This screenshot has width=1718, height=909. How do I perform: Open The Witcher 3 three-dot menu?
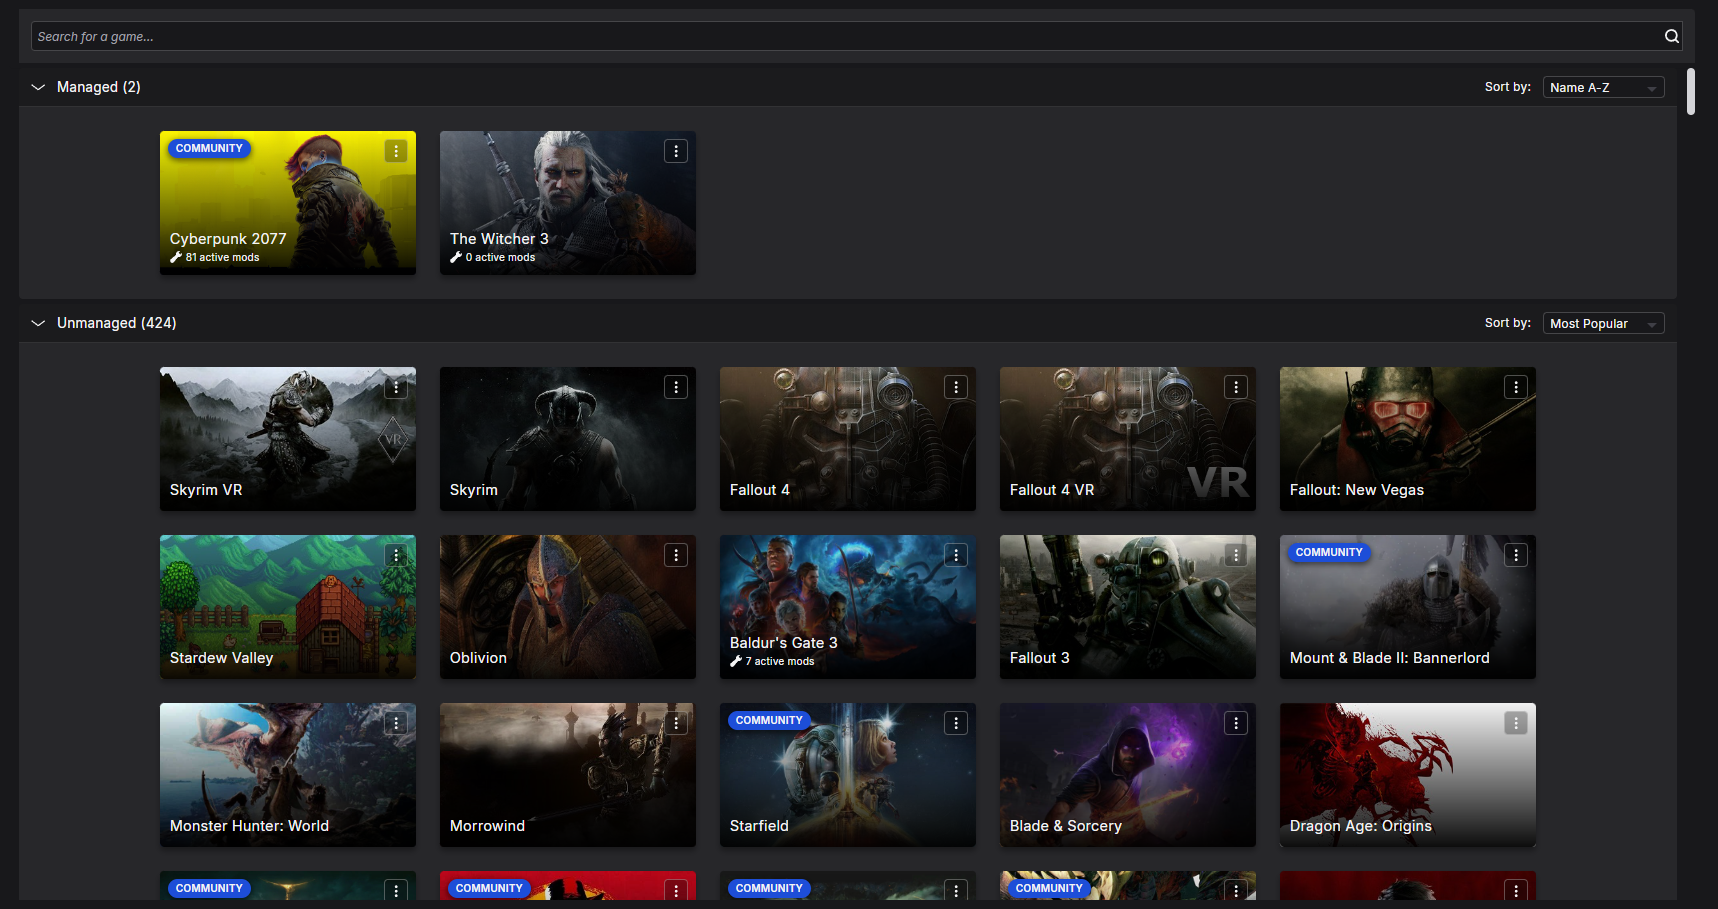click(x=676, y=151)
